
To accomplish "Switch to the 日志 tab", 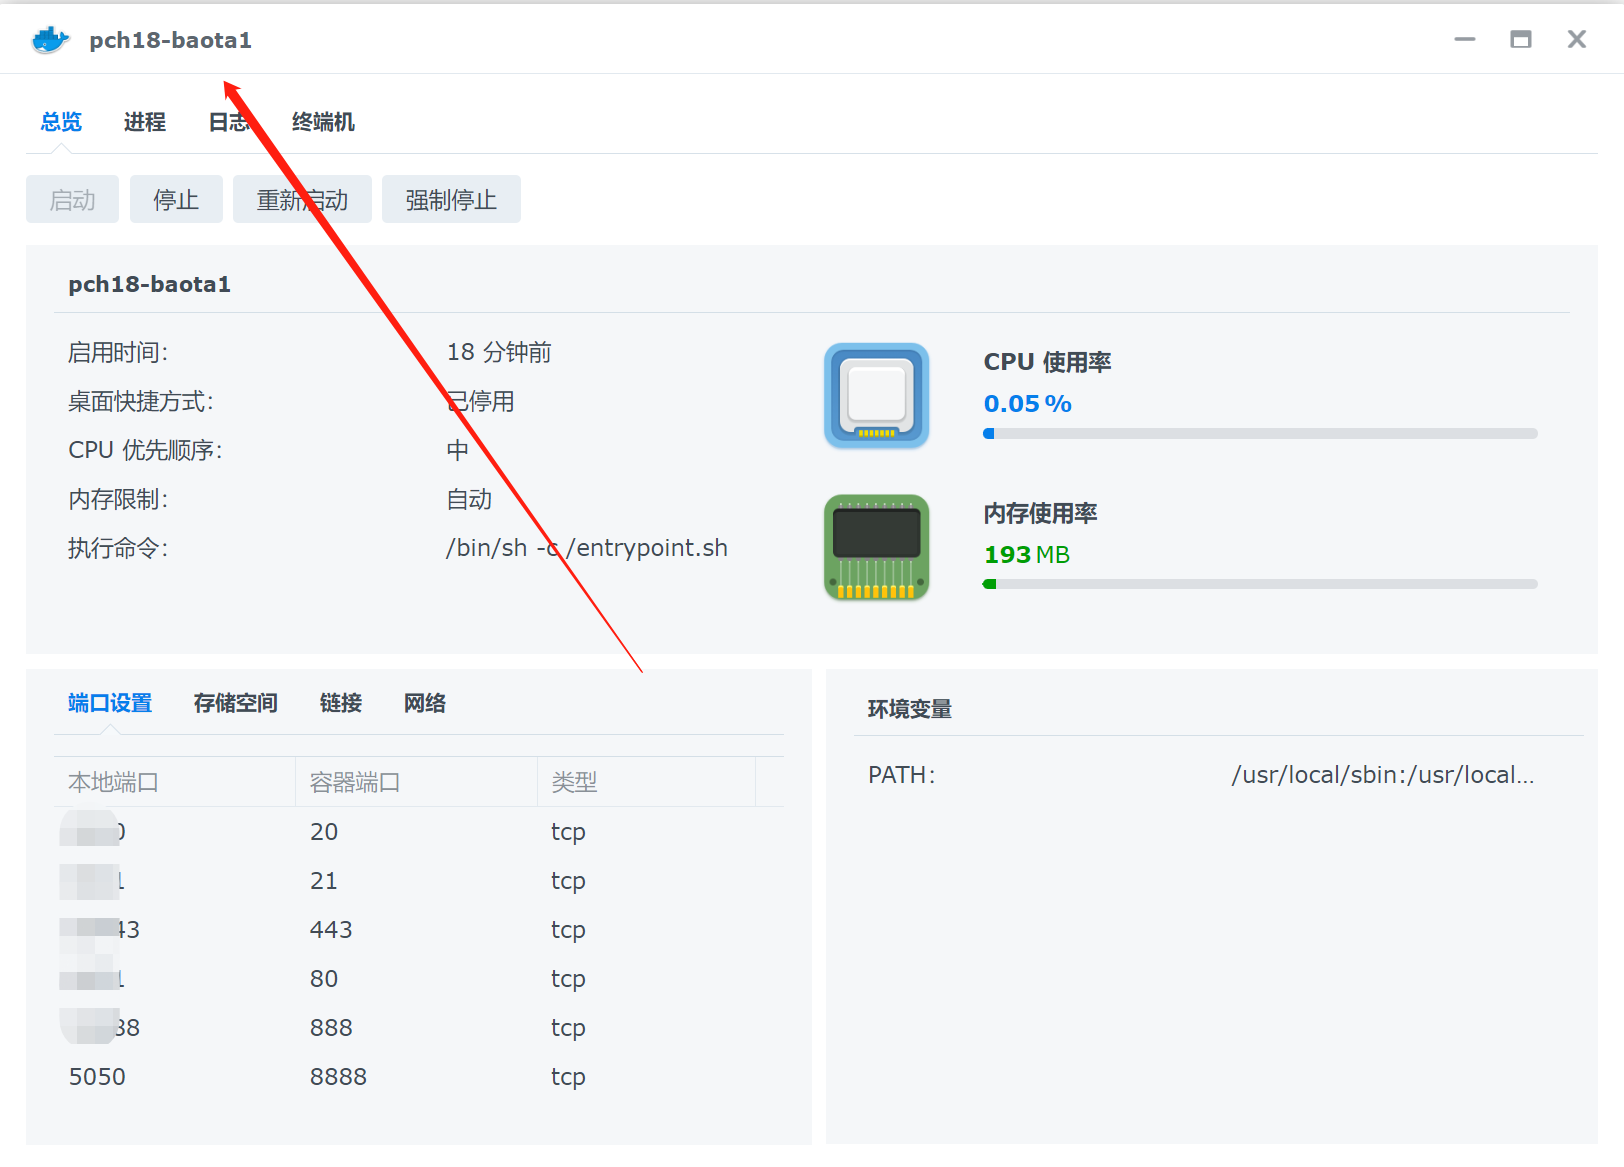I will tap(228, 121).
